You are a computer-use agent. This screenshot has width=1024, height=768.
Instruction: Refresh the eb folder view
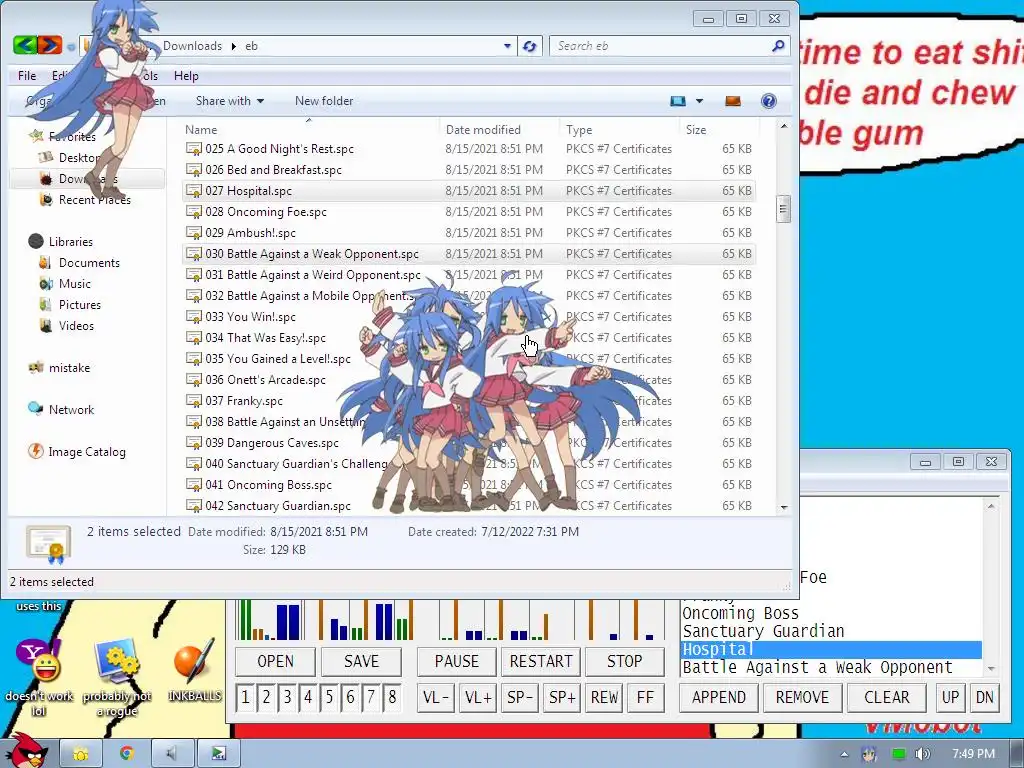coord(530,46)
